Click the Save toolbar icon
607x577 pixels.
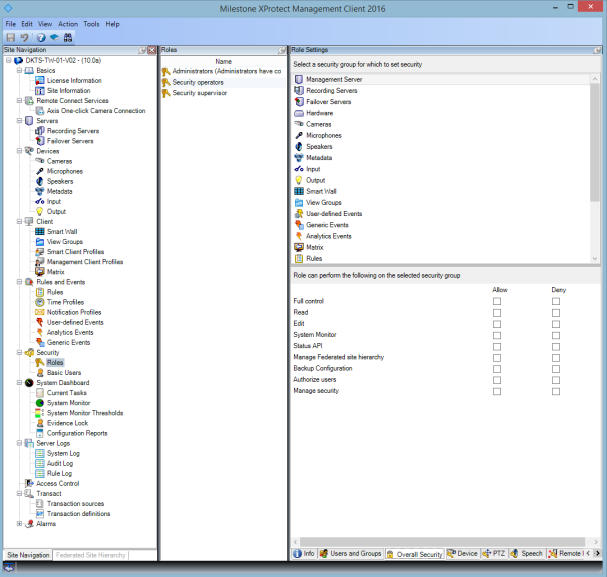click(x=10, y=38)
